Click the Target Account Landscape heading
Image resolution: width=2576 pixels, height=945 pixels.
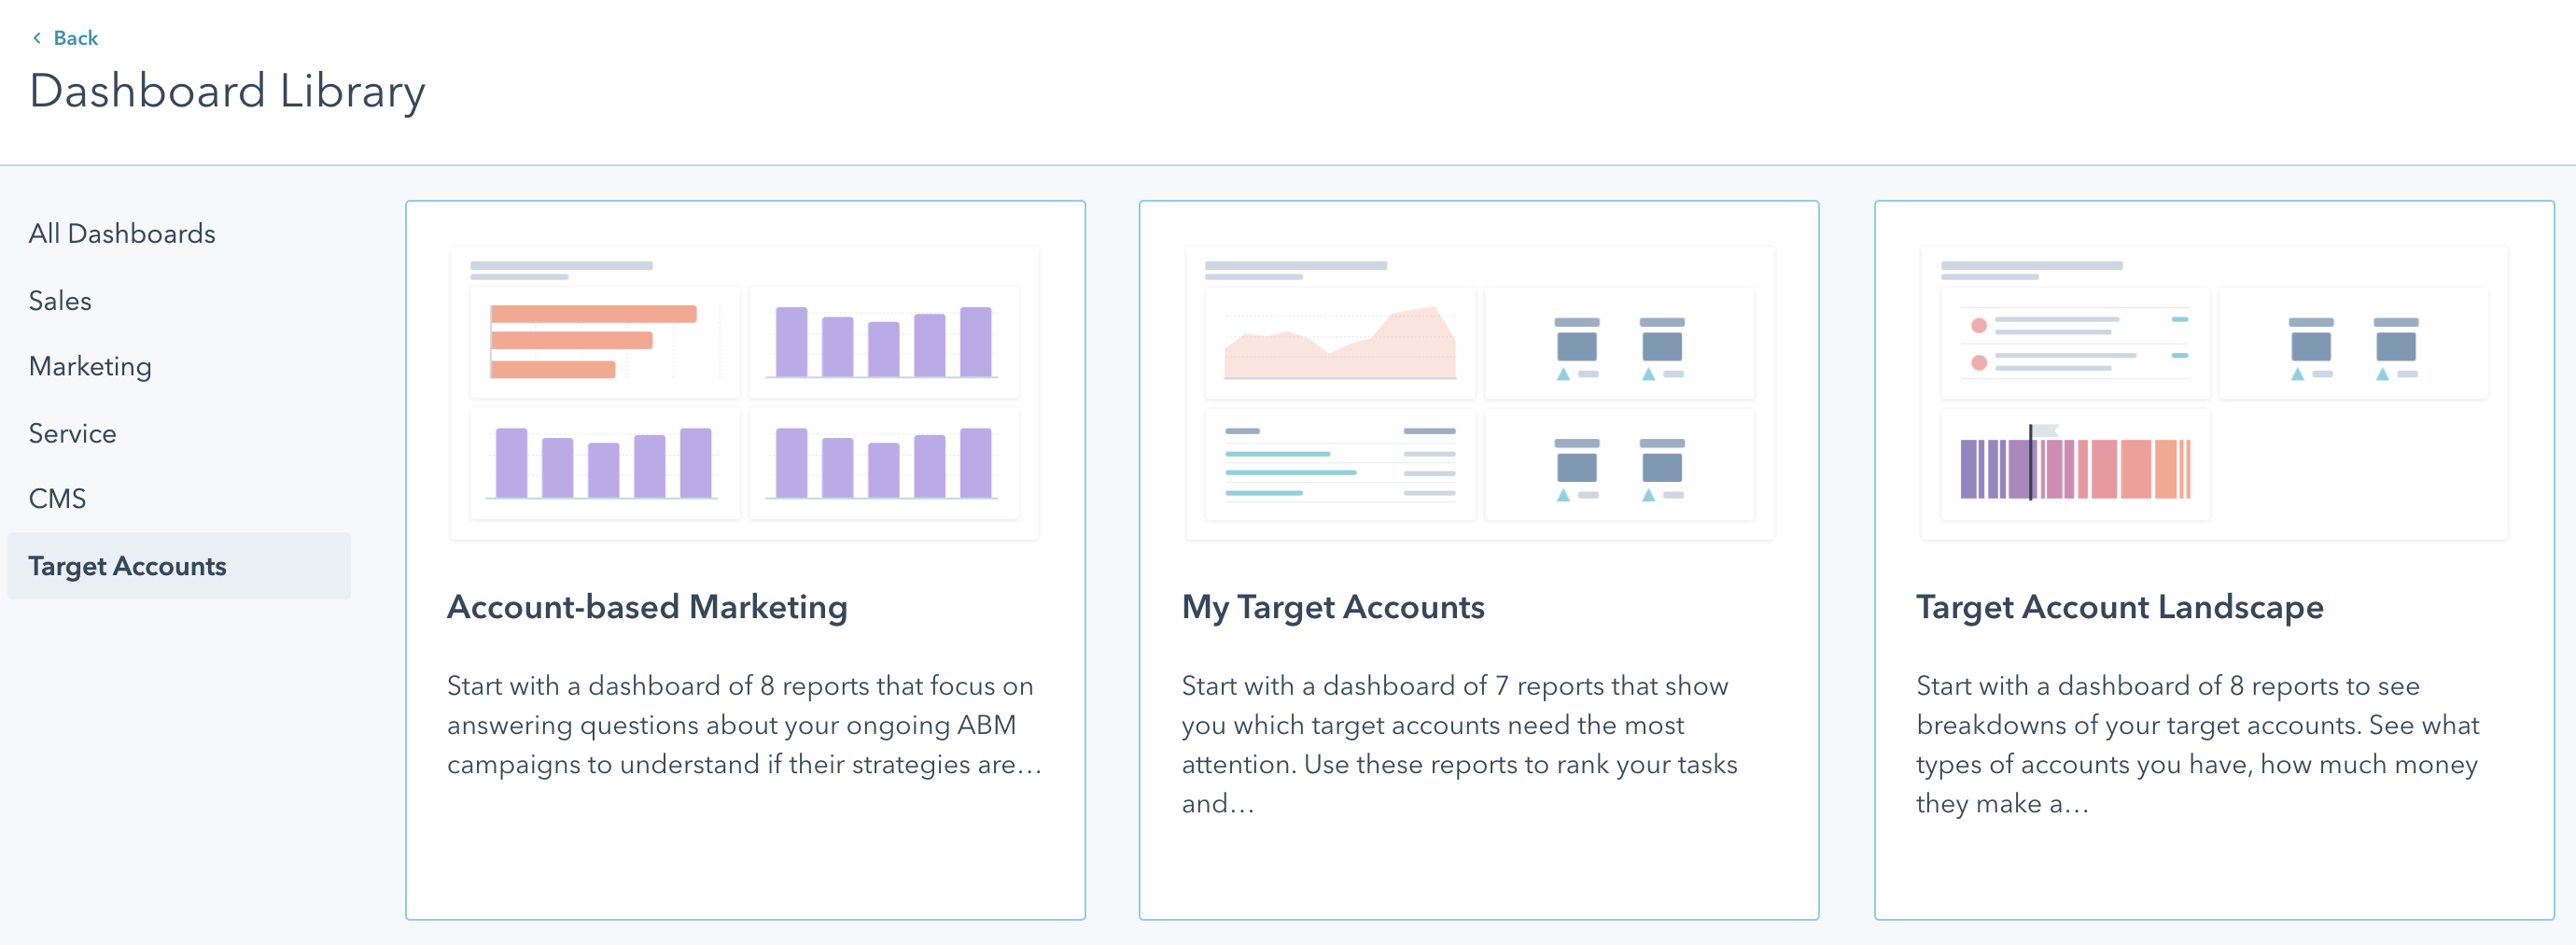2121,607
